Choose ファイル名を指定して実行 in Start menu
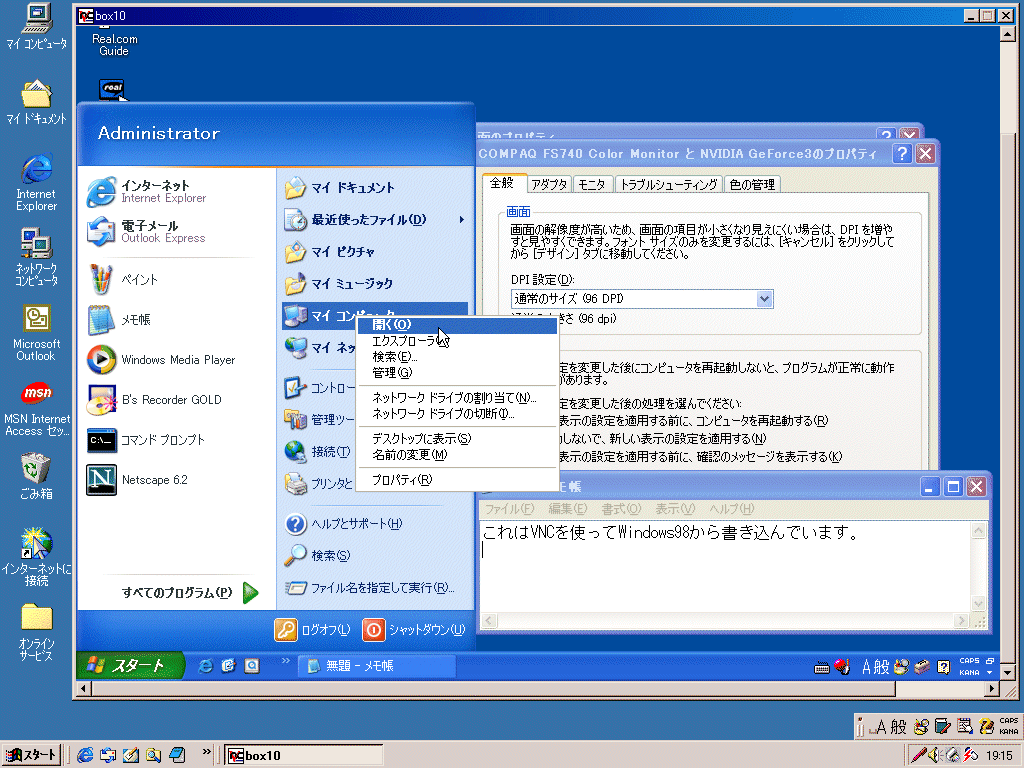Viewport: 1024px width, 768px height. click(370, 588)
